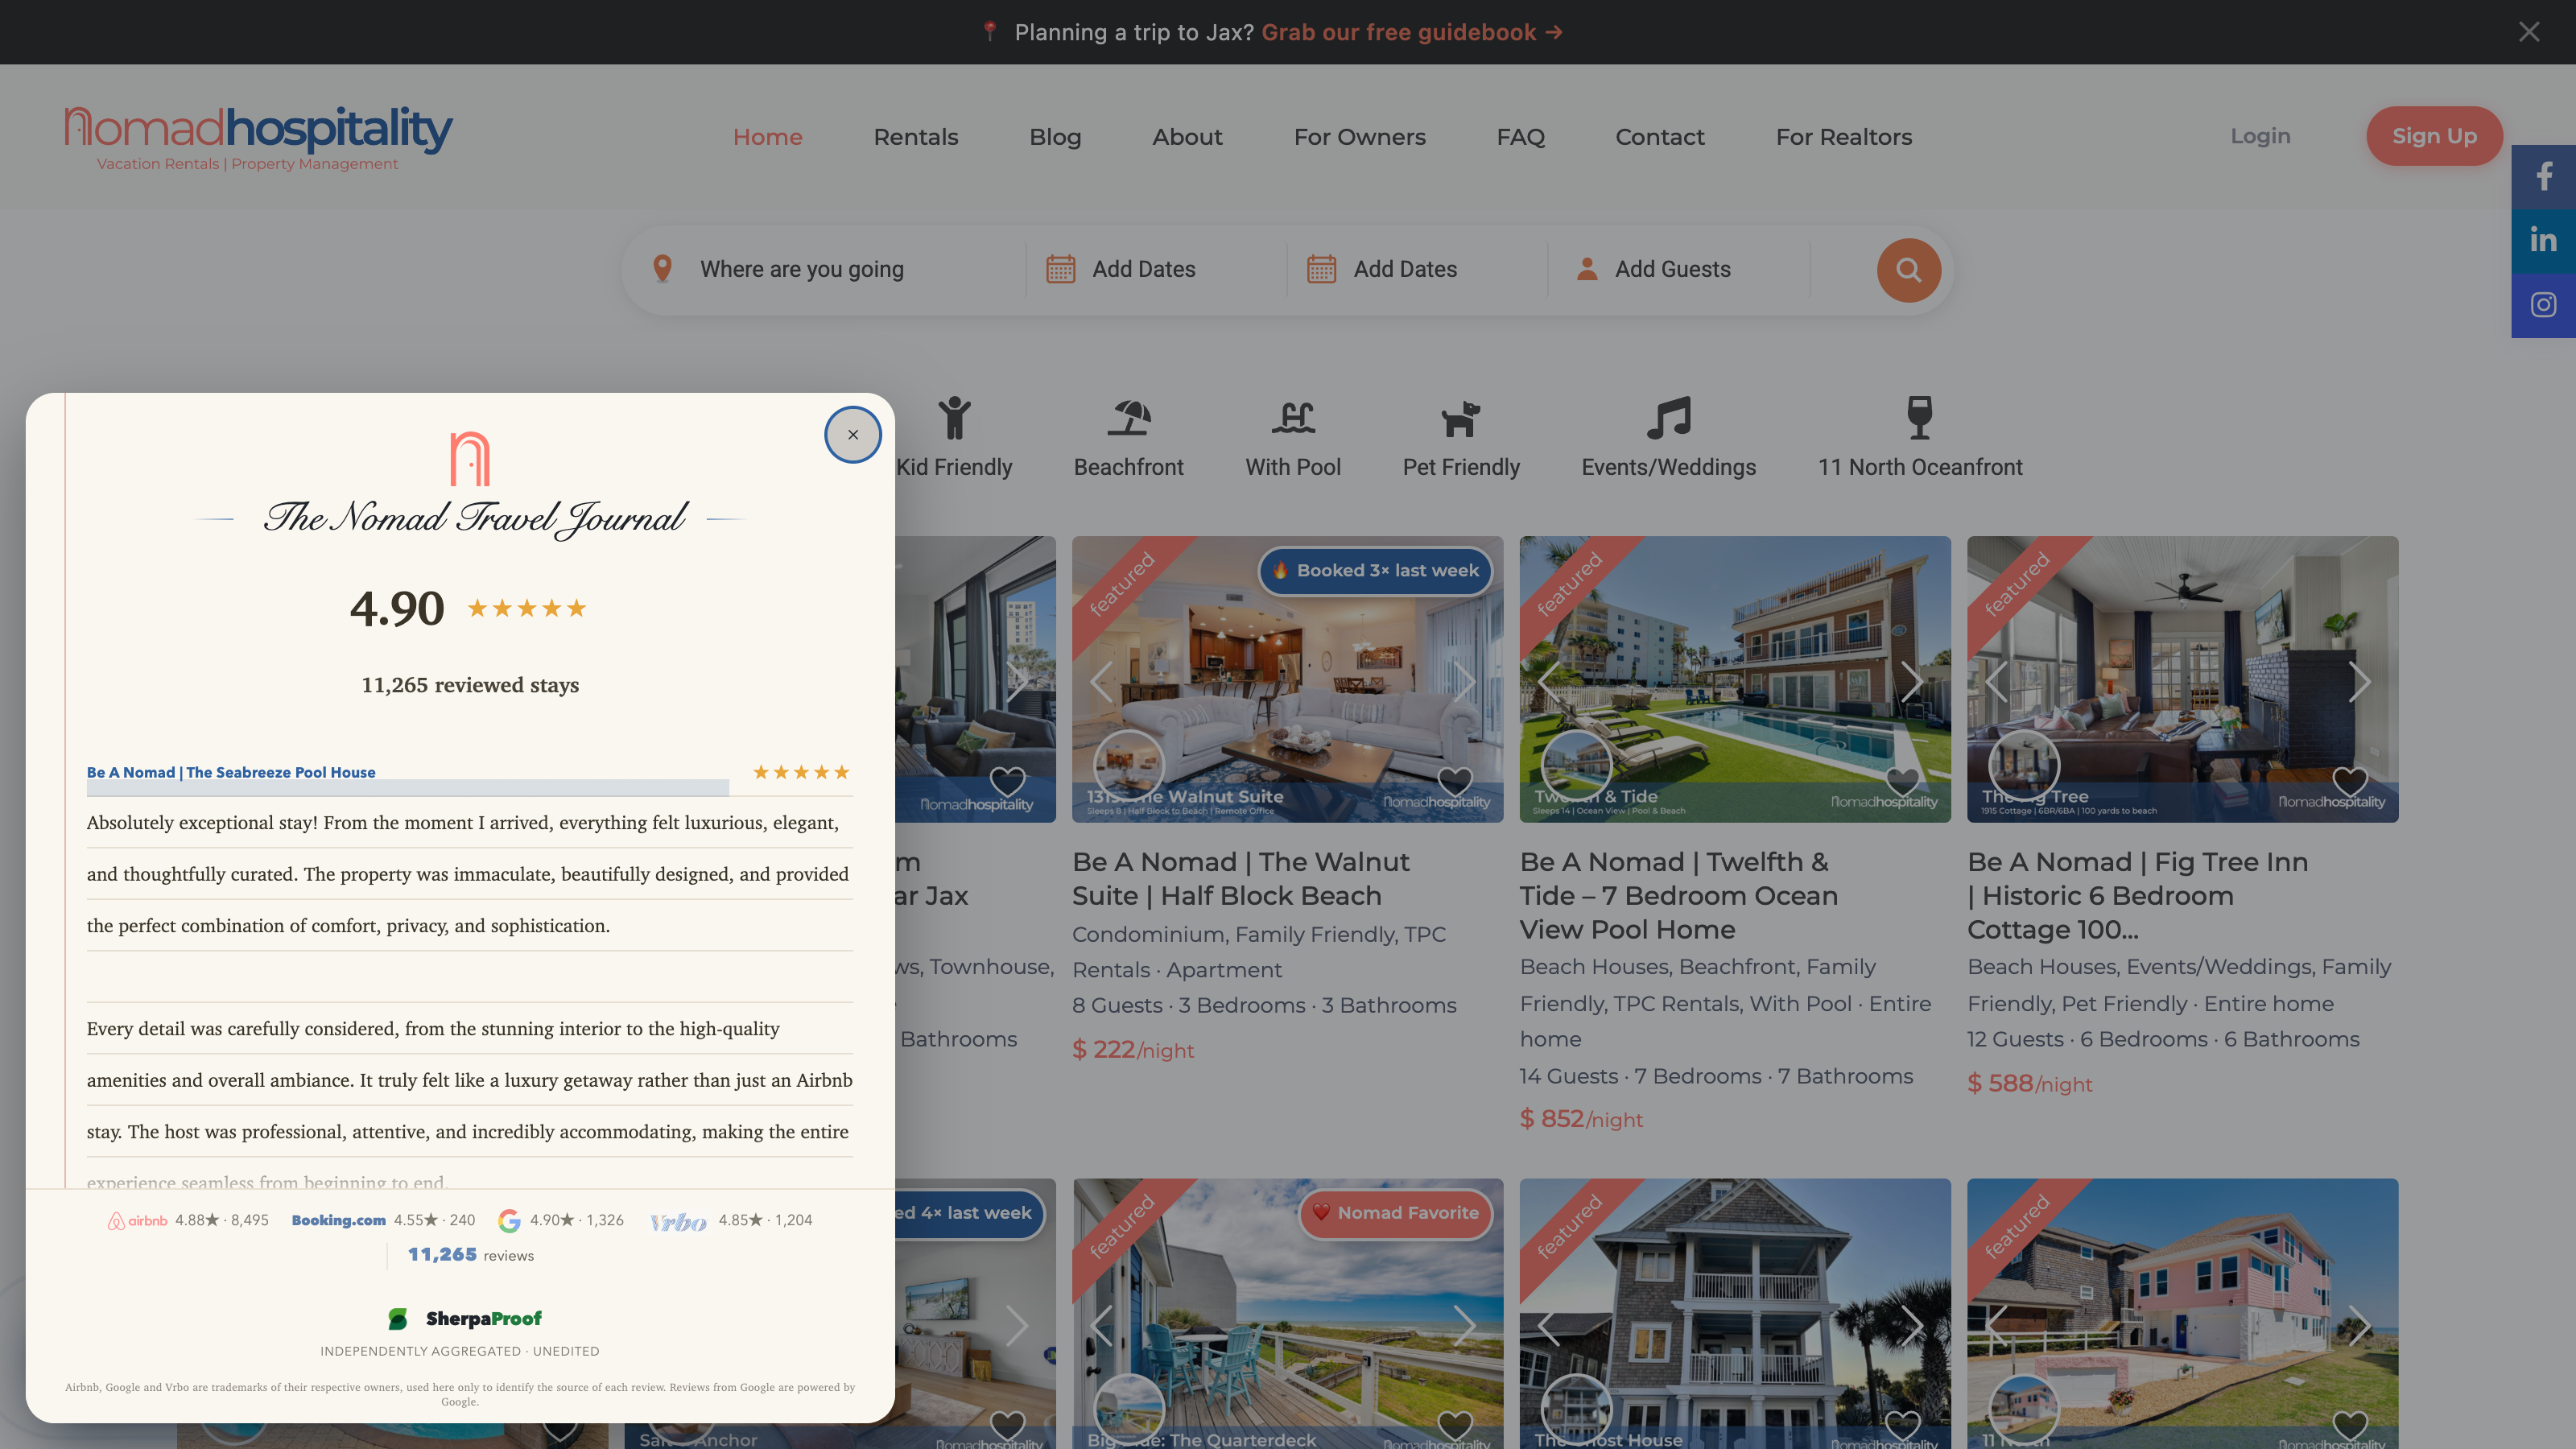The width and height of the screenshot is (2576, 1449).
Task: Click the Vrbo rating source logo
Action: 678,1221
